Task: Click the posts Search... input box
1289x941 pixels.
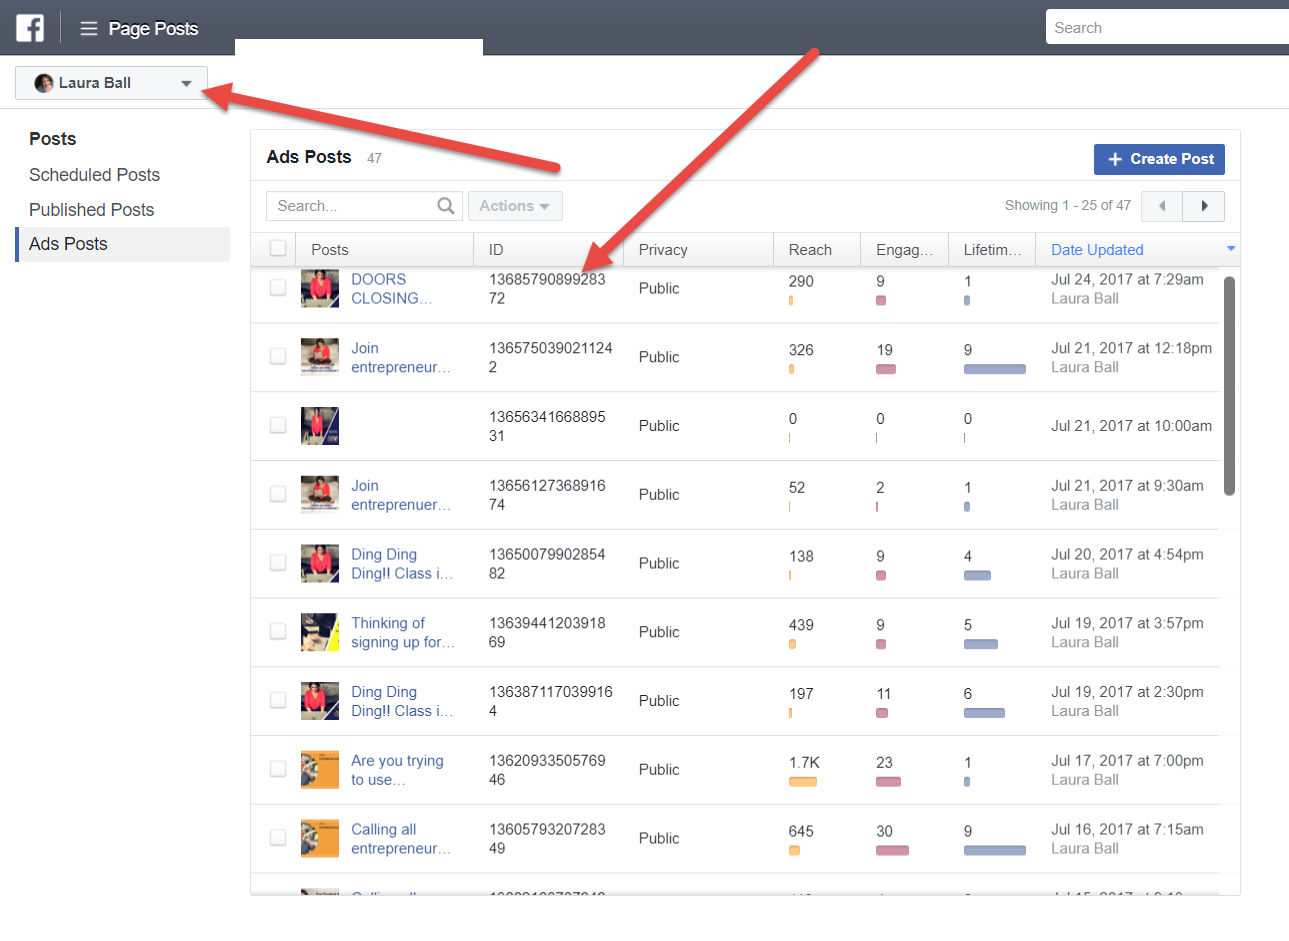Action: [364, 206]
